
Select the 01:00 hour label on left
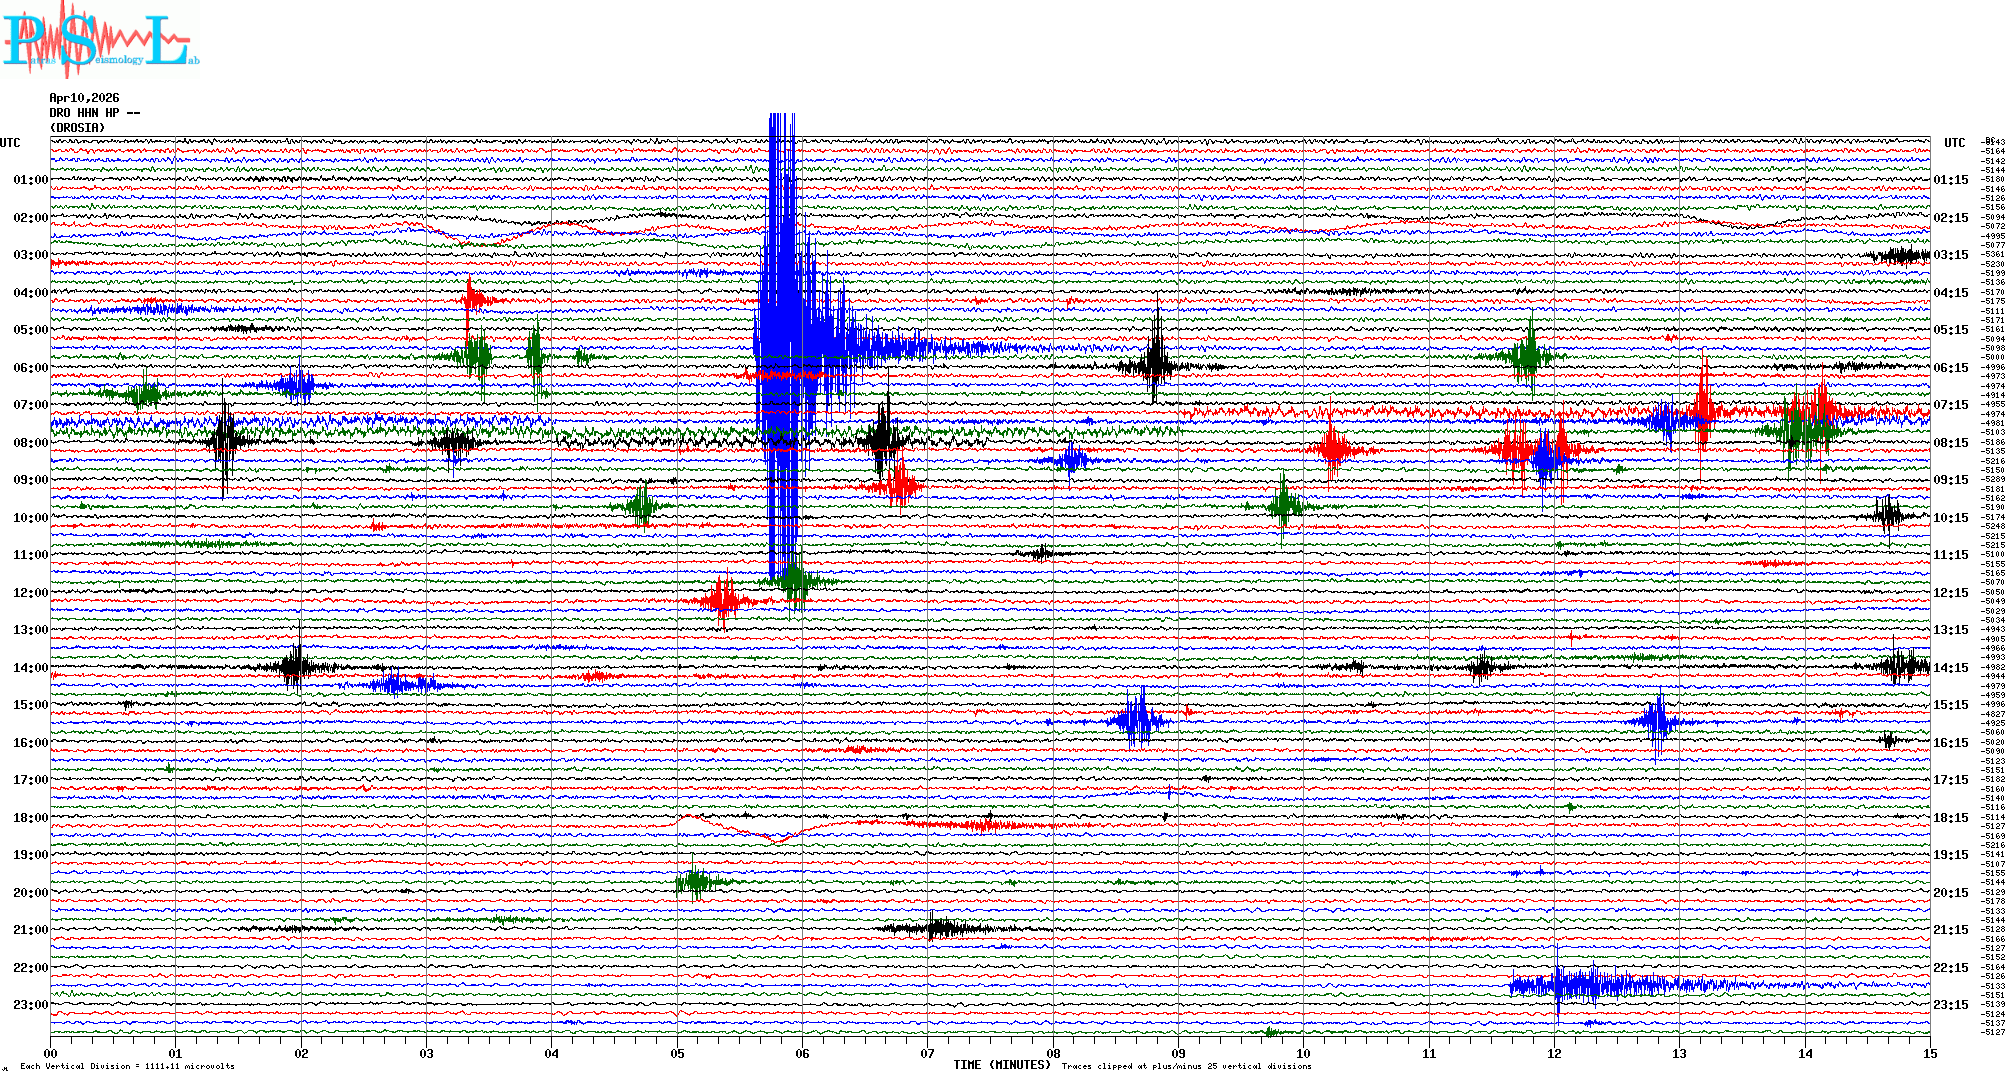tap(30, 180)
